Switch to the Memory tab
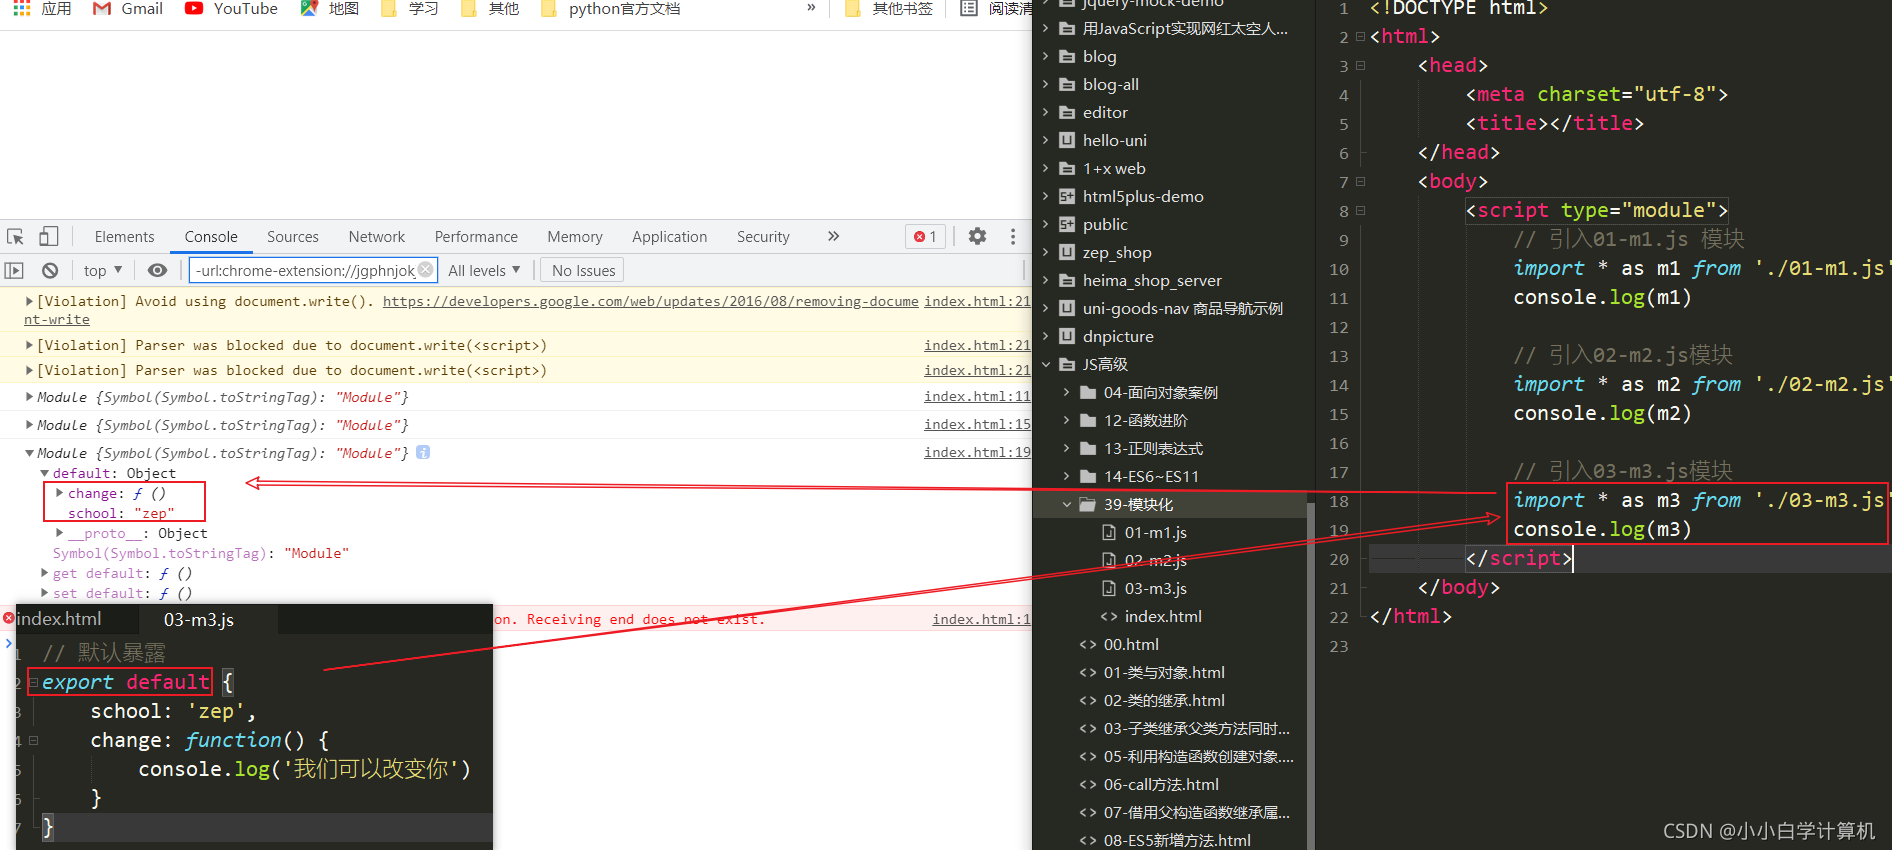1892x850 pixels. [575, 237]
